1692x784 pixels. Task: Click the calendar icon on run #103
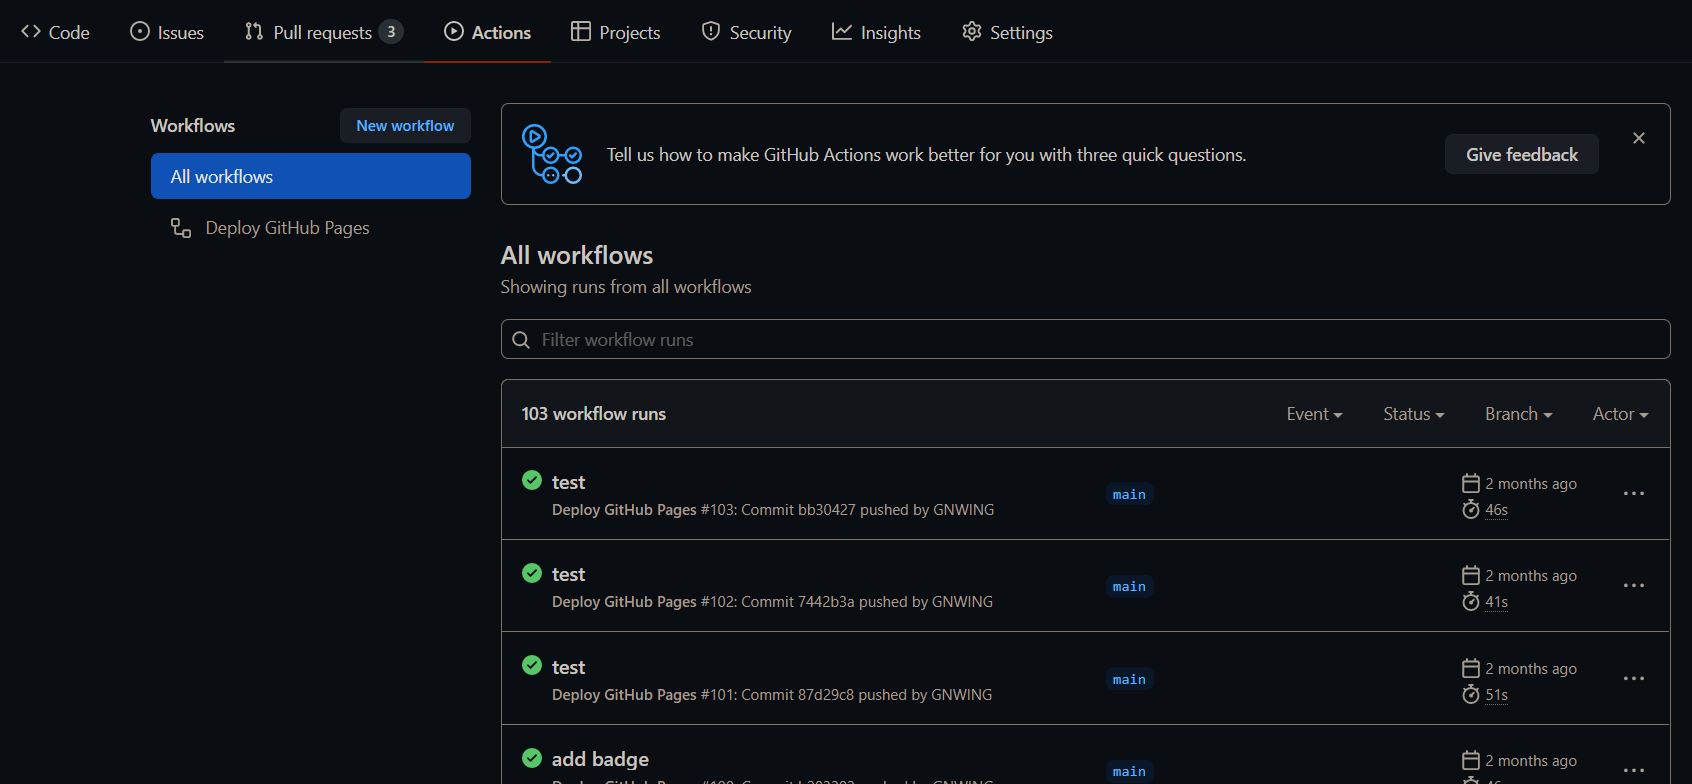[1470, 483]
